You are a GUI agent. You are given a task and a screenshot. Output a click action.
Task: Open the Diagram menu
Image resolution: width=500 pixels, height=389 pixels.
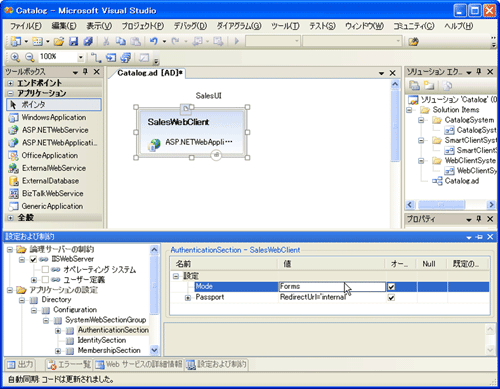239,26
